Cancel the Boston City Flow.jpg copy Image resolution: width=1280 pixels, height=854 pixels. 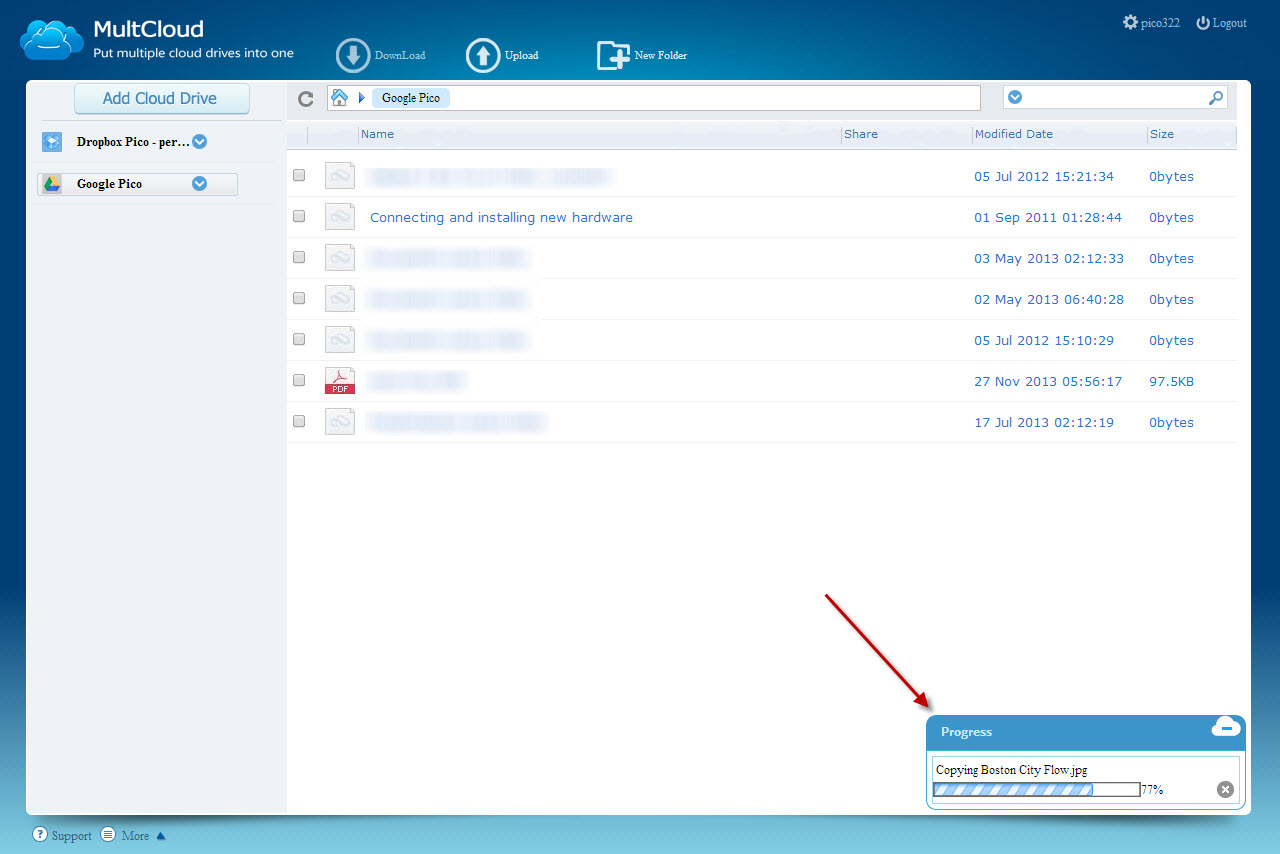click(x=1225, y=790)
